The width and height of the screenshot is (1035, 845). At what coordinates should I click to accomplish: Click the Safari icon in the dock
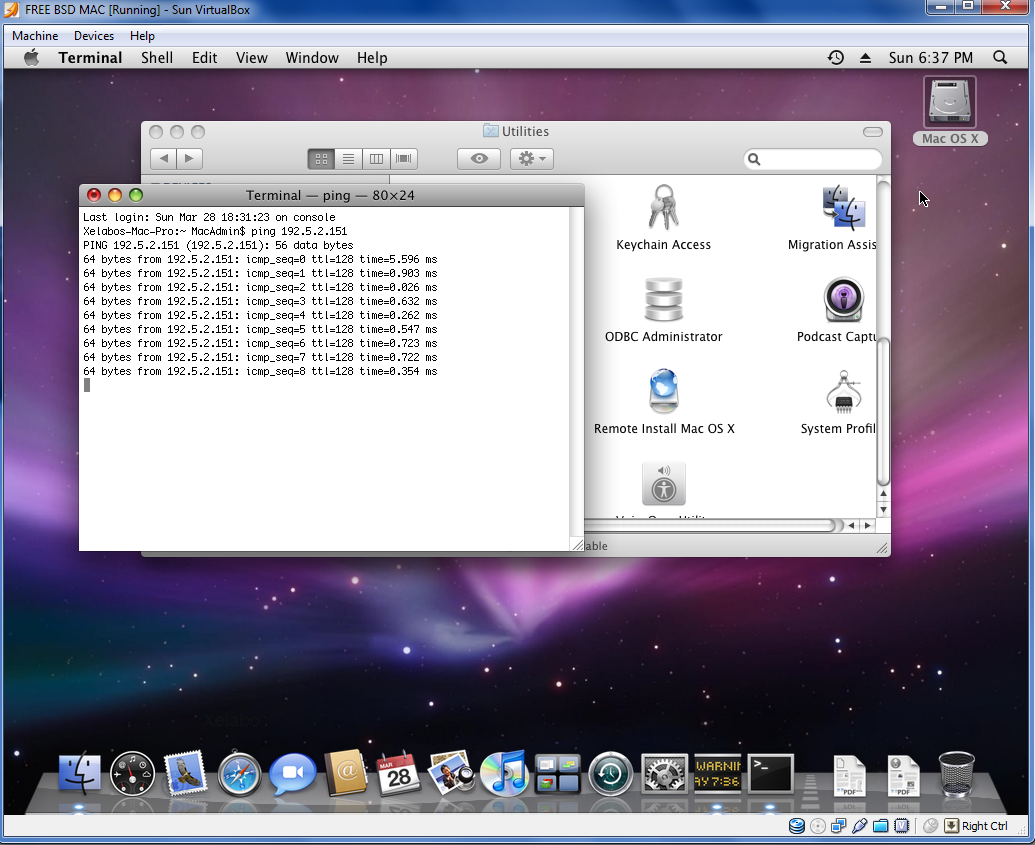click(x=239, y=773)
